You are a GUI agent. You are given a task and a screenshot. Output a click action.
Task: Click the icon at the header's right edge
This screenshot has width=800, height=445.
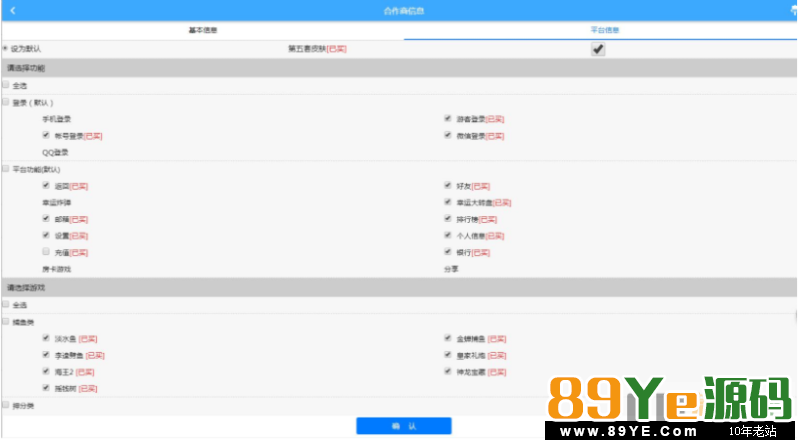click(x=795, y=10)
